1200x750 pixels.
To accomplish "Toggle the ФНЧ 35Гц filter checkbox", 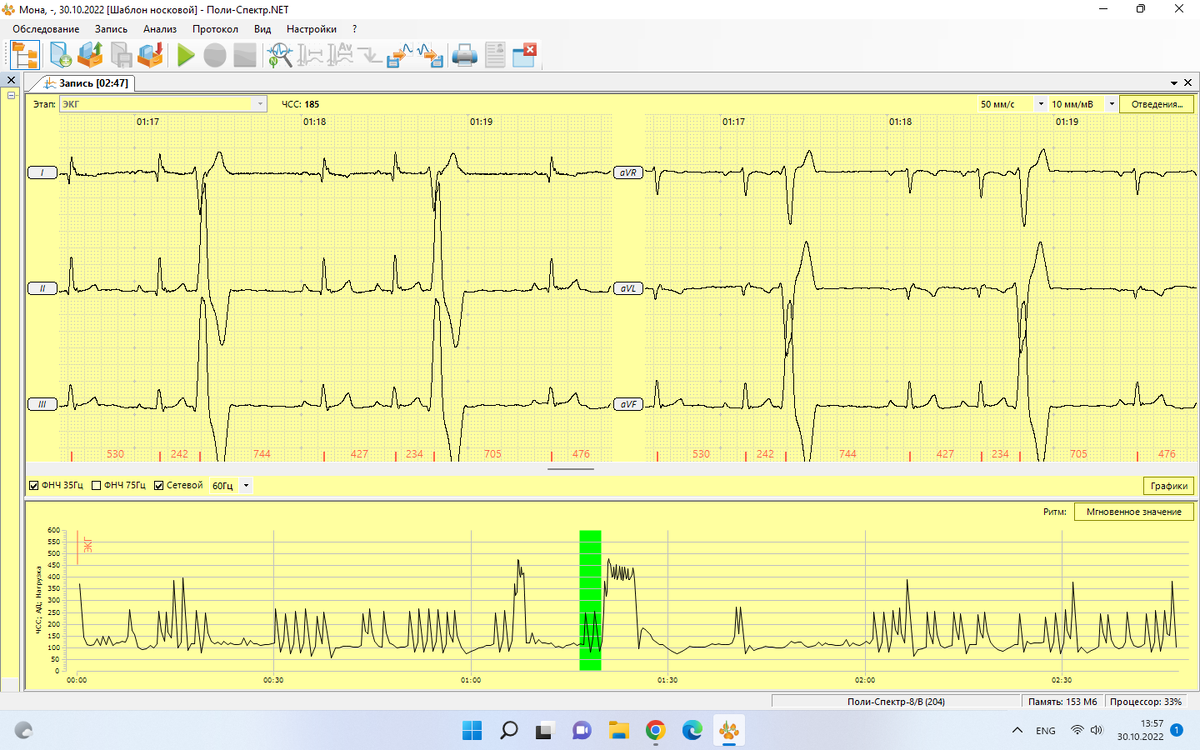I will [35, 485].
